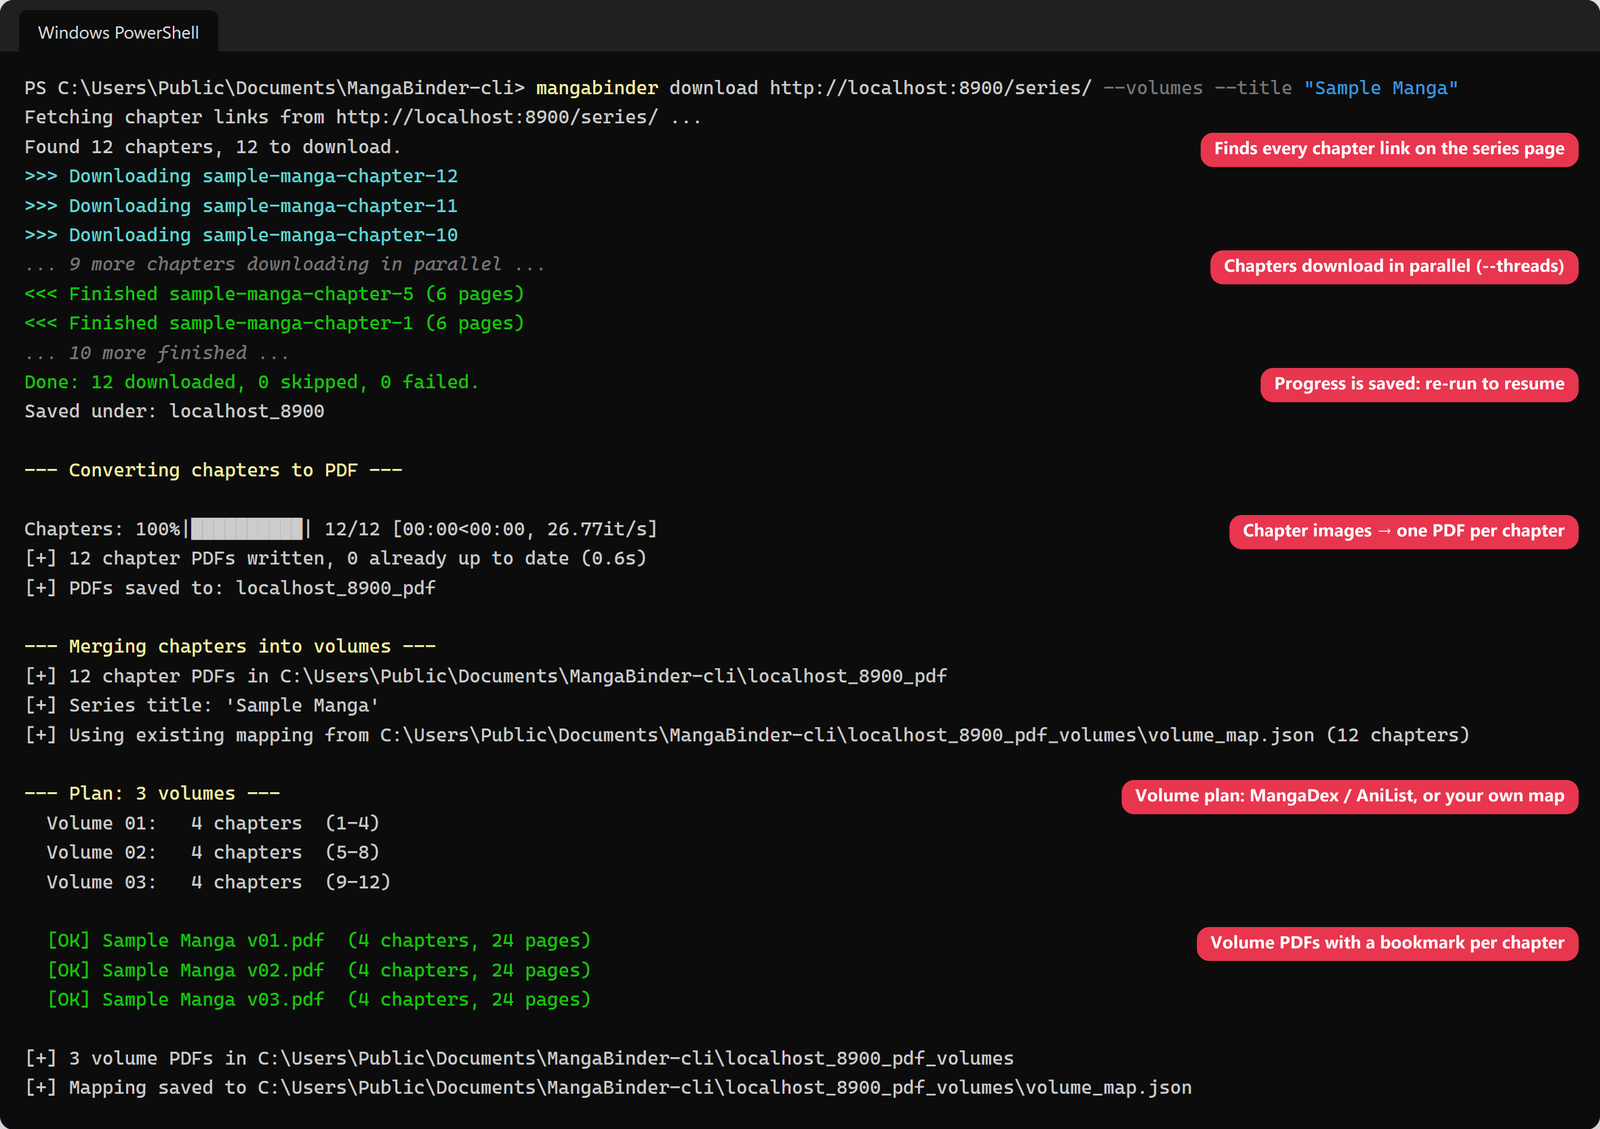This screenshot has height=1129, width=1600.
Task: Click the 'Fetching chapter links from' line
Action: (x=363, y=117)
